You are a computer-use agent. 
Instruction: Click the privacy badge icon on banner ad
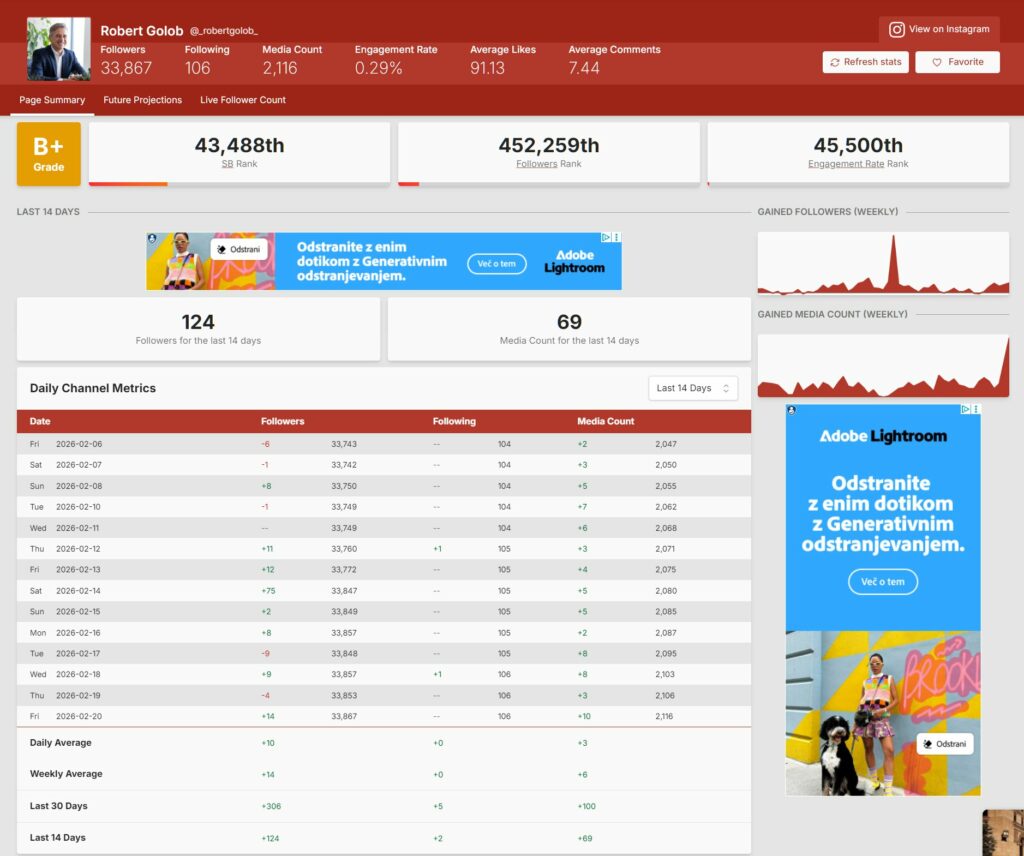[x=152, y=238]
